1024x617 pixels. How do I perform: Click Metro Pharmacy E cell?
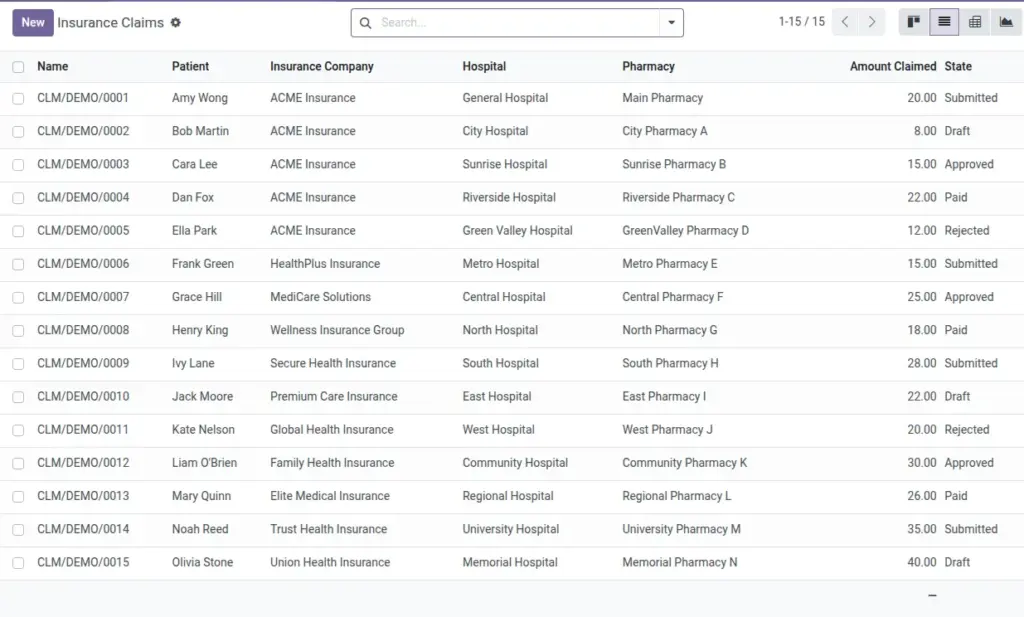pyautogui.click(x=669, y=264)
